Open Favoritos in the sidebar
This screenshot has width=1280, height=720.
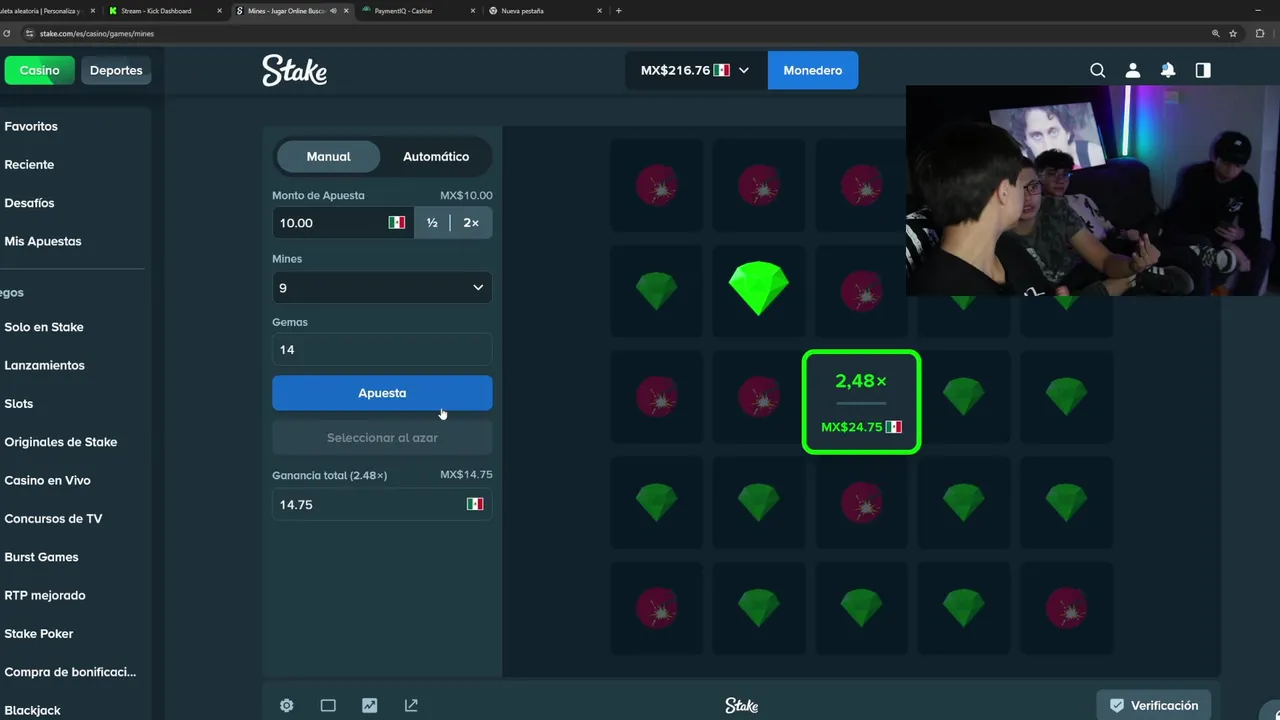coord(31,126)
